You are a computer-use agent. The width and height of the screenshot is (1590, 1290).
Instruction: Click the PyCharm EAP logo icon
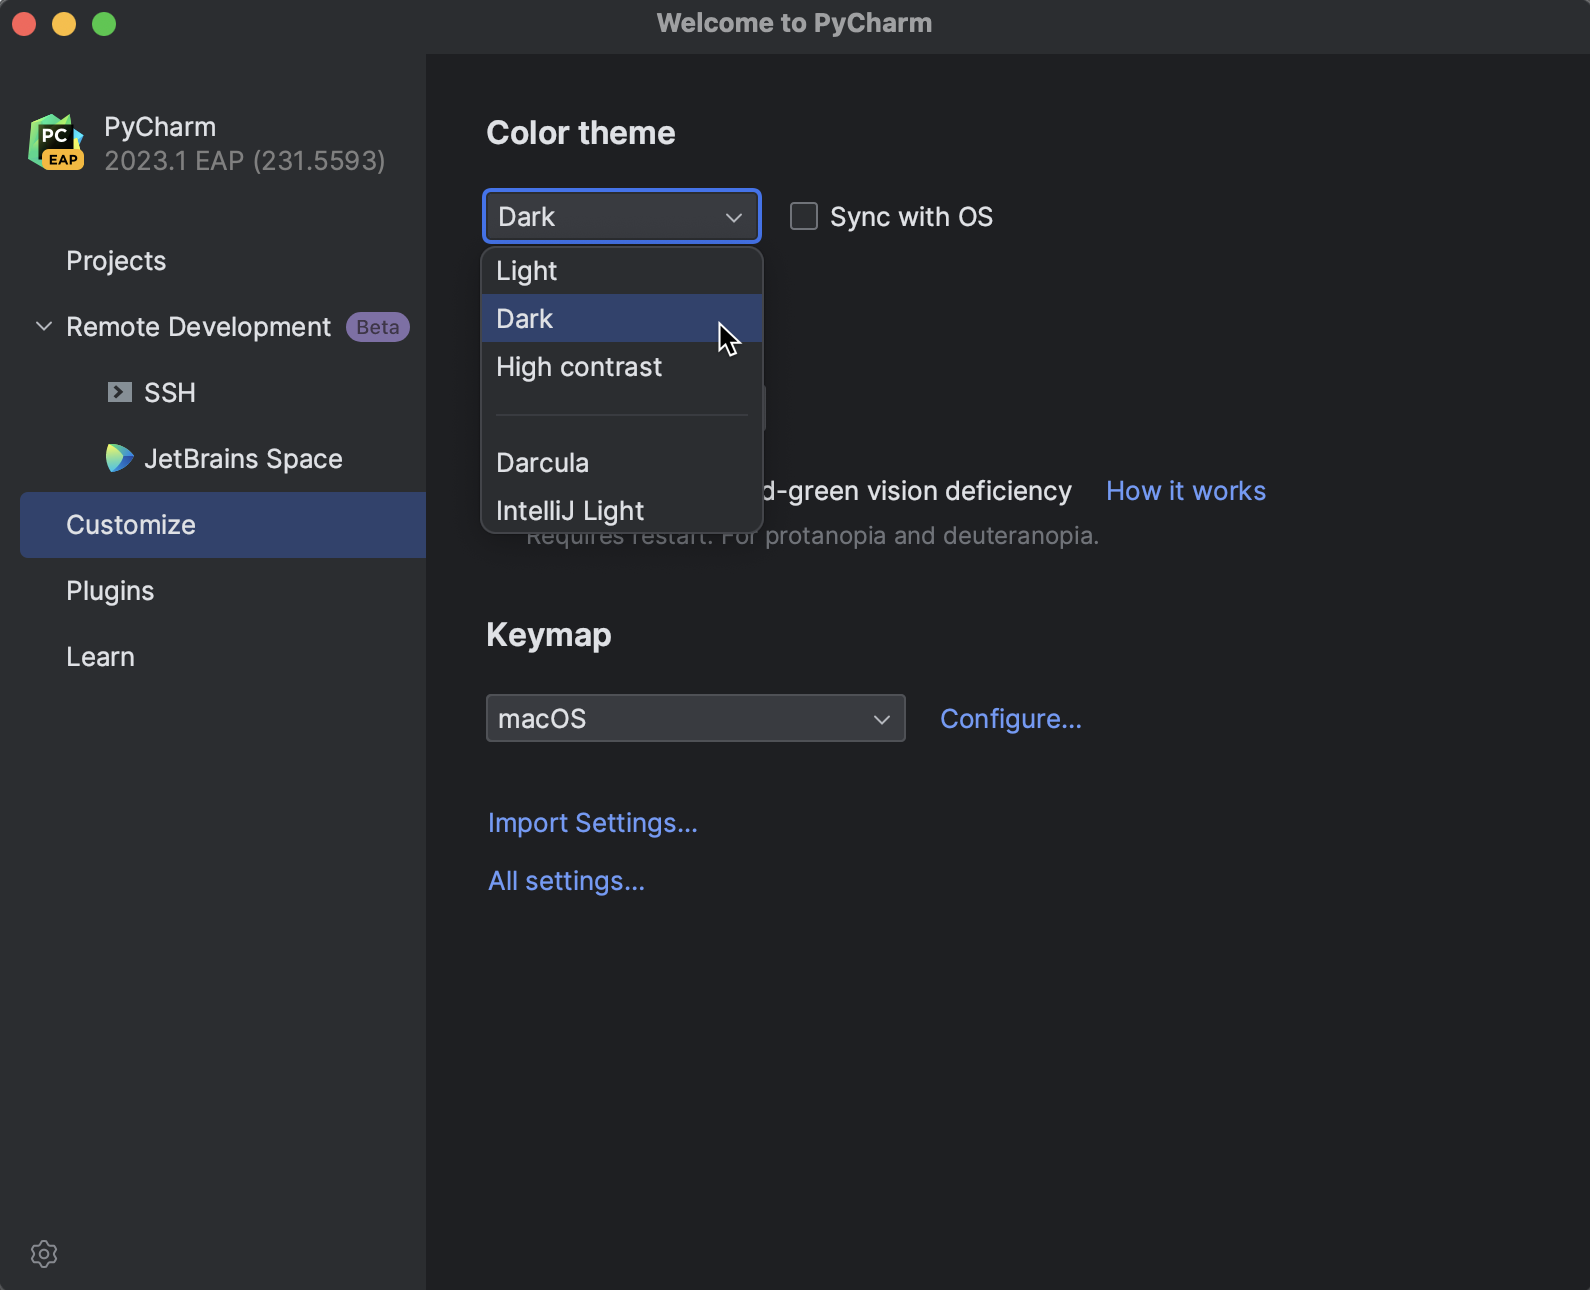[56, 142]
